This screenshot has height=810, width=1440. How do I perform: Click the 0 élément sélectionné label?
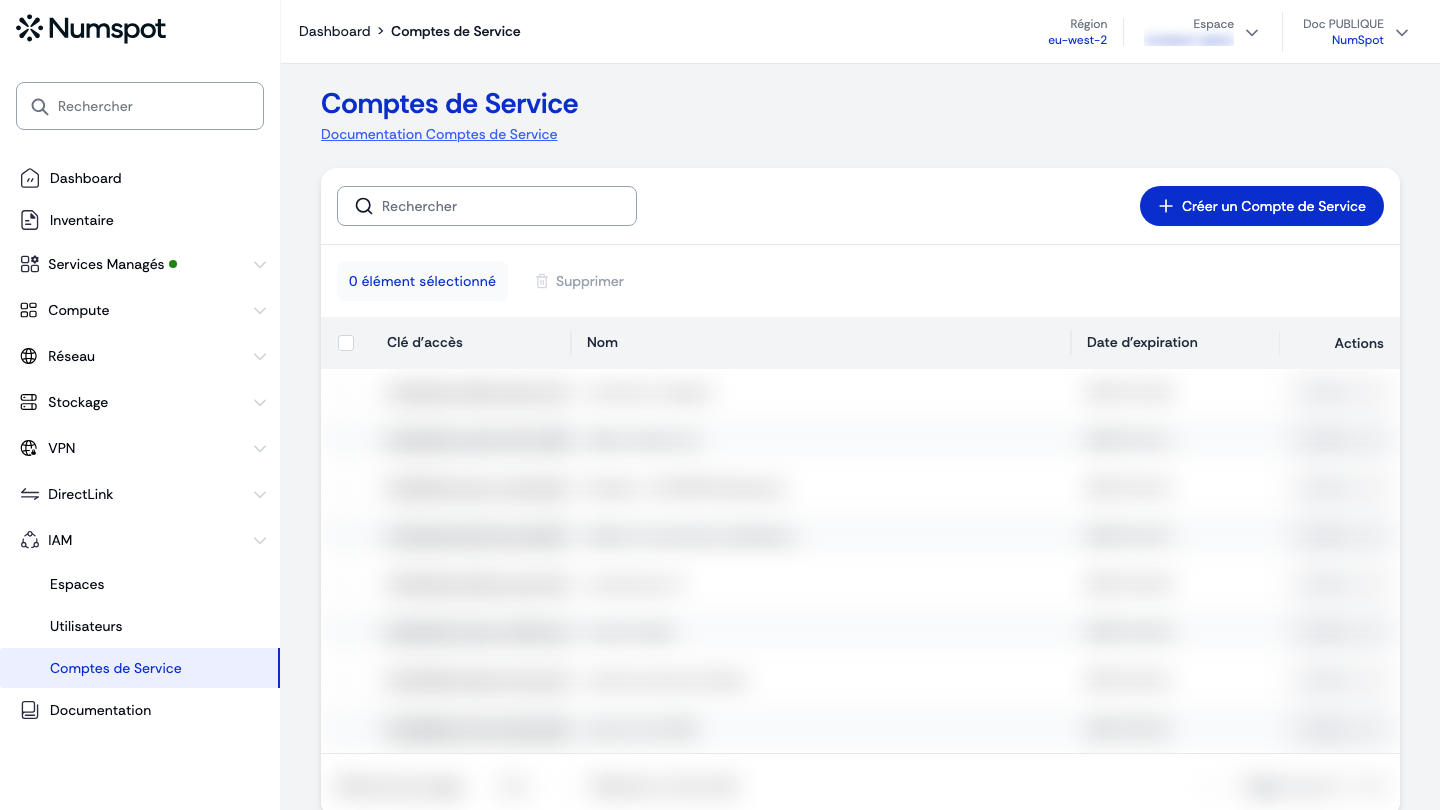[422, 281]
